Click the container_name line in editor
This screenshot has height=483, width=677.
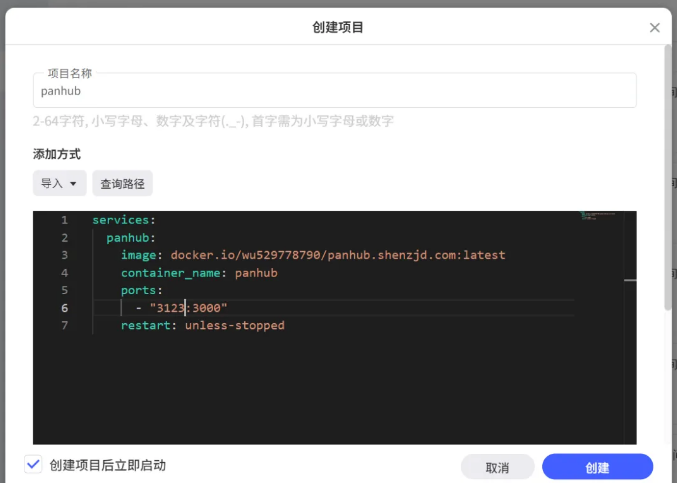click(x=198, y=273)
